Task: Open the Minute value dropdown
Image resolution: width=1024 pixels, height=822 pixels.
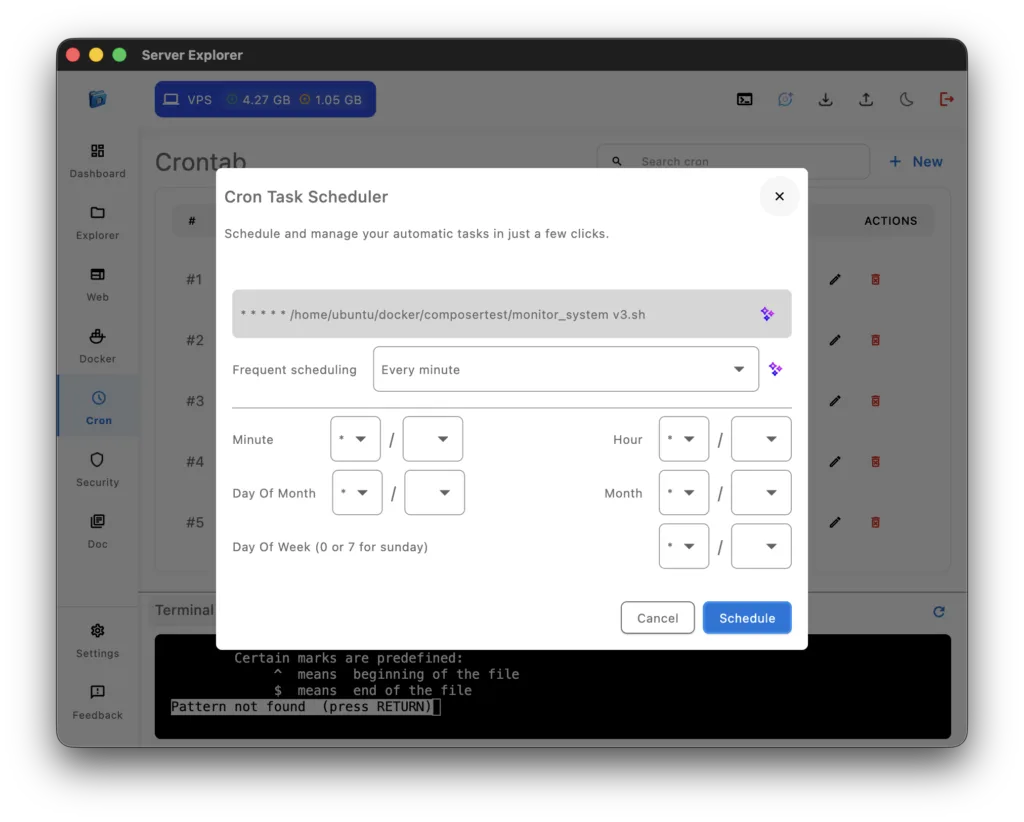Action: point(355,439)
